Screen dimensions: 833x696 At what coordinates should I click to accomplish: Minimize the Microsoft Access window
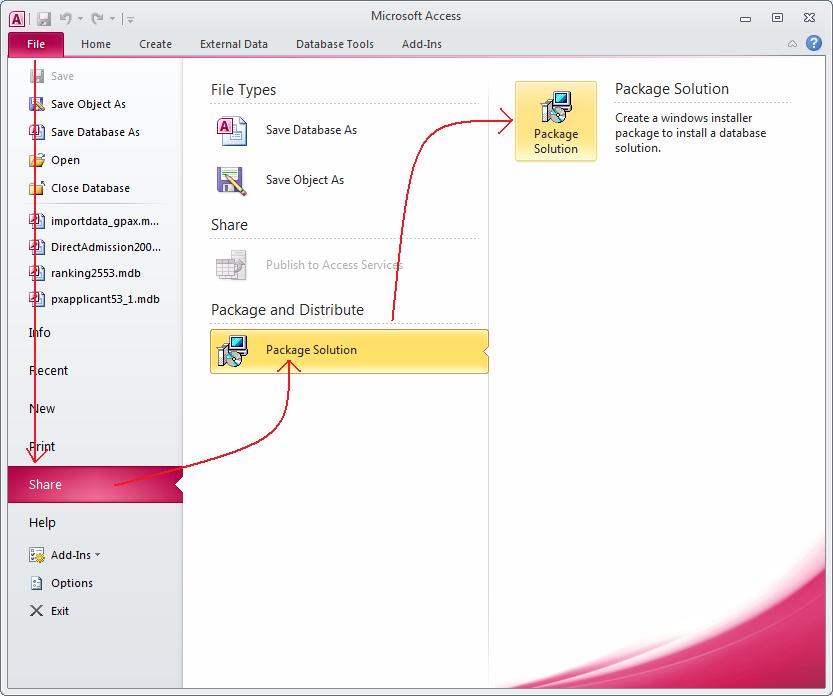click(745, 18)
